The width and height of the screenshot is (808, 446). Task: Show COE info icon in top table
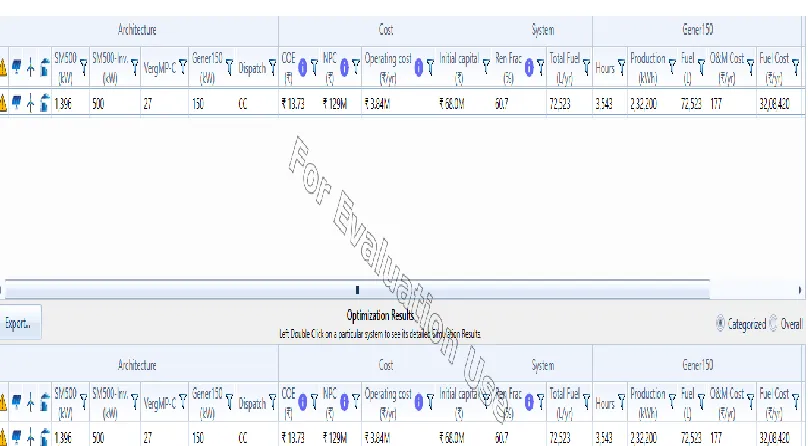(302, 67)
